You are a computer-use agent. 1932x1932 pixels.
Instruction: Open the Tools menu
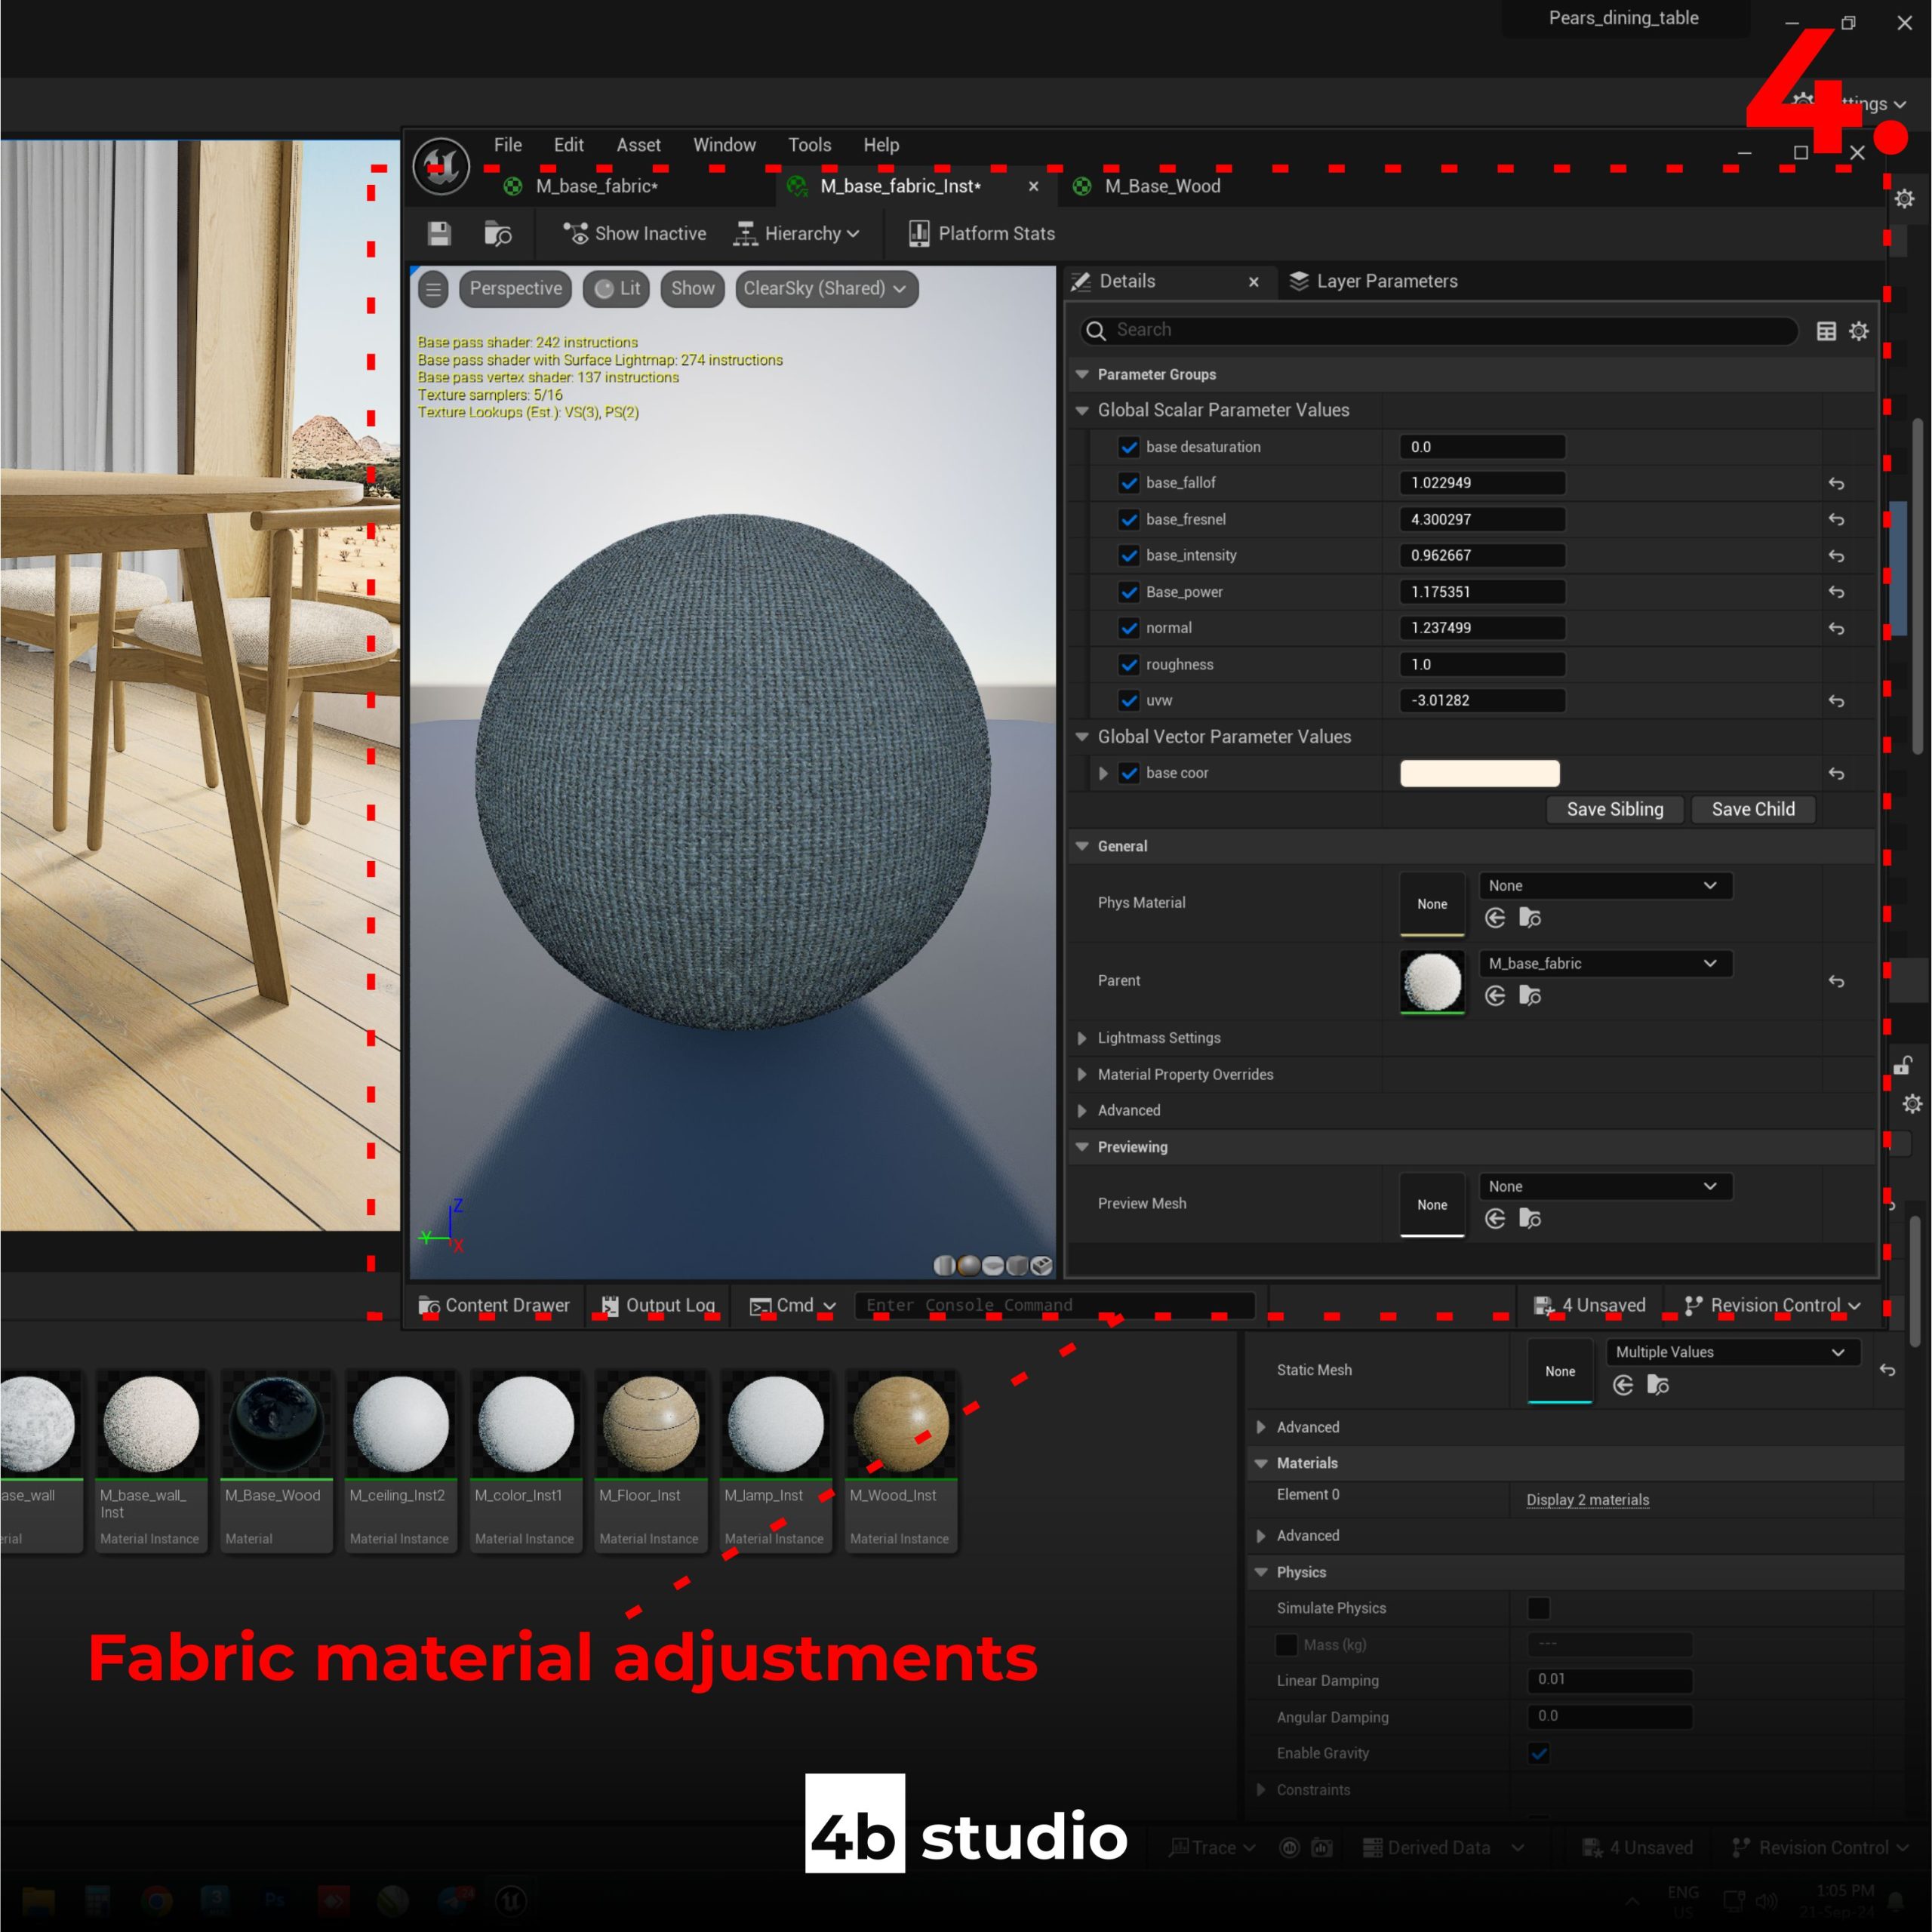point(809,145)
